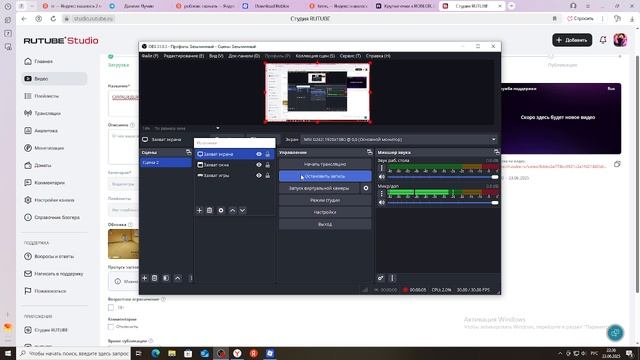The width and height of the screenshot is (640, 360).
Task: Open the Коллекция сцен menu in OBS
Action: [315, 56]
